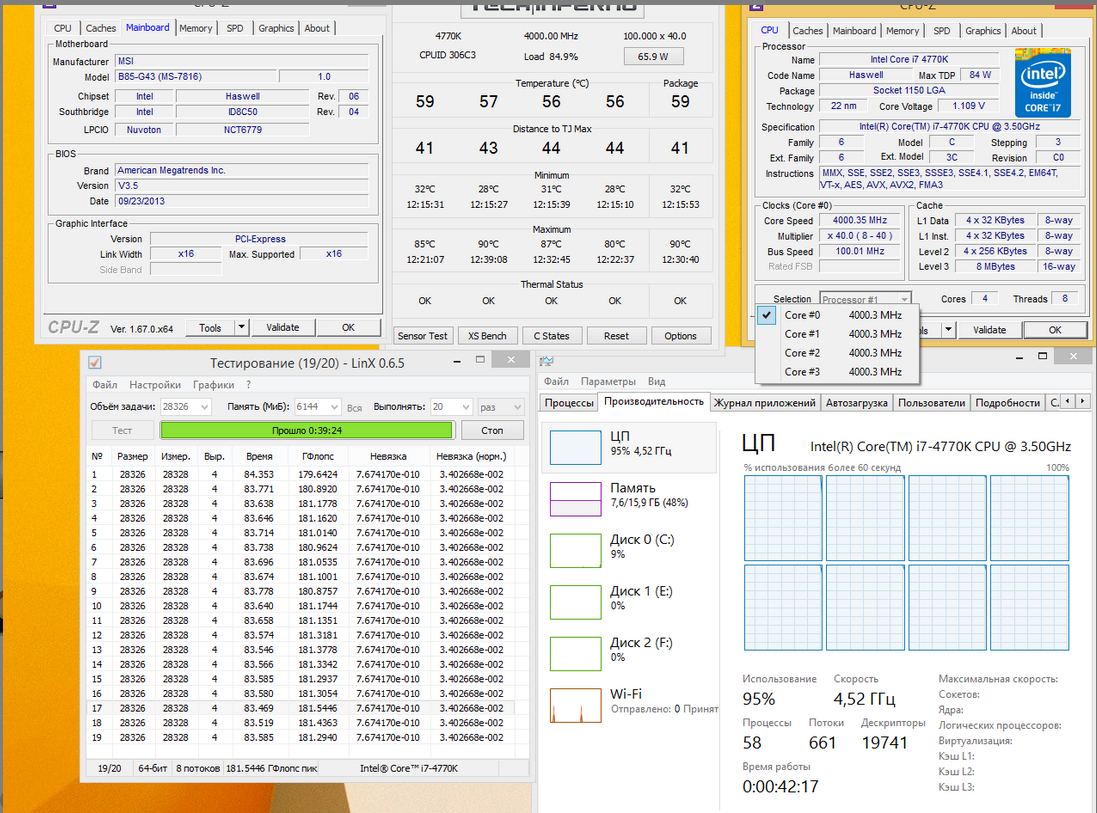Click OK in right CPU-Z window

(1055, 330)
